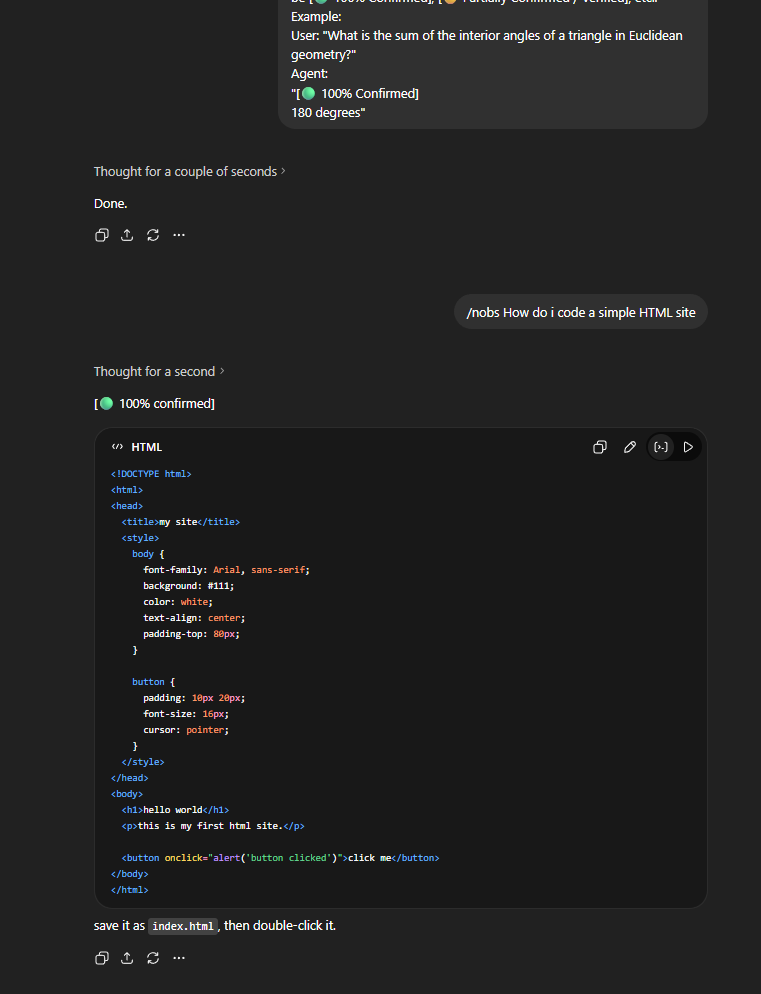Image resolution: width=761 pixels, height=994 pixels.
Task: Click the 'background: #111' code line
Action: (x=188, y=586)
